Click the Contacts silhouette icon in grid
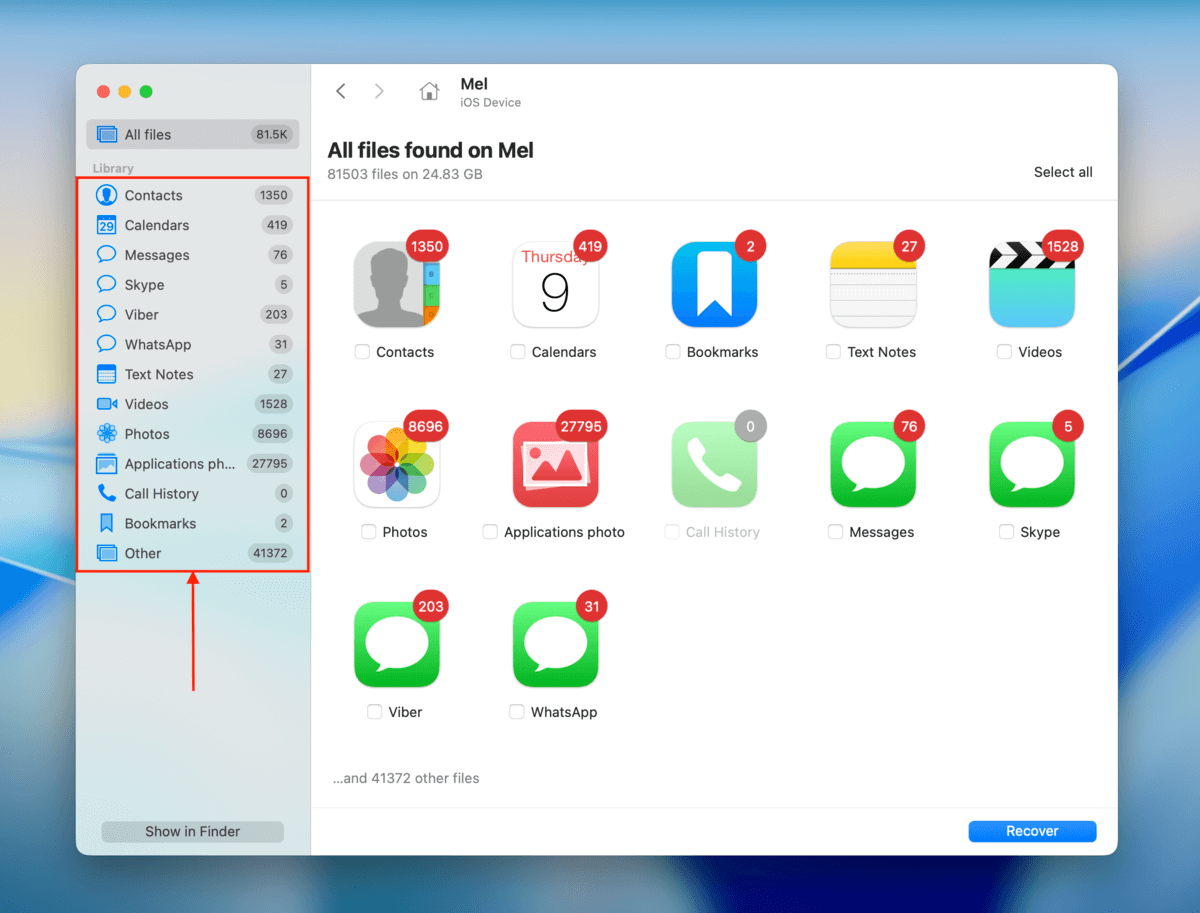 397,285
